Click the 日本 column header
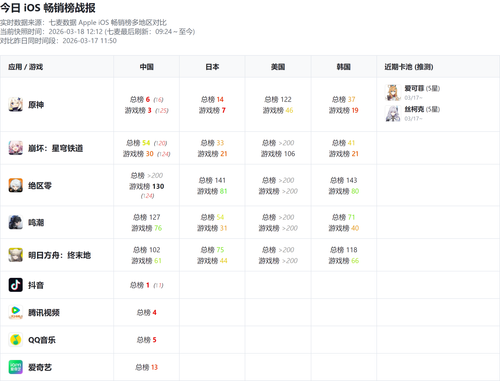The height and width of the screenshot is (381, 500). tap(212, 67)
